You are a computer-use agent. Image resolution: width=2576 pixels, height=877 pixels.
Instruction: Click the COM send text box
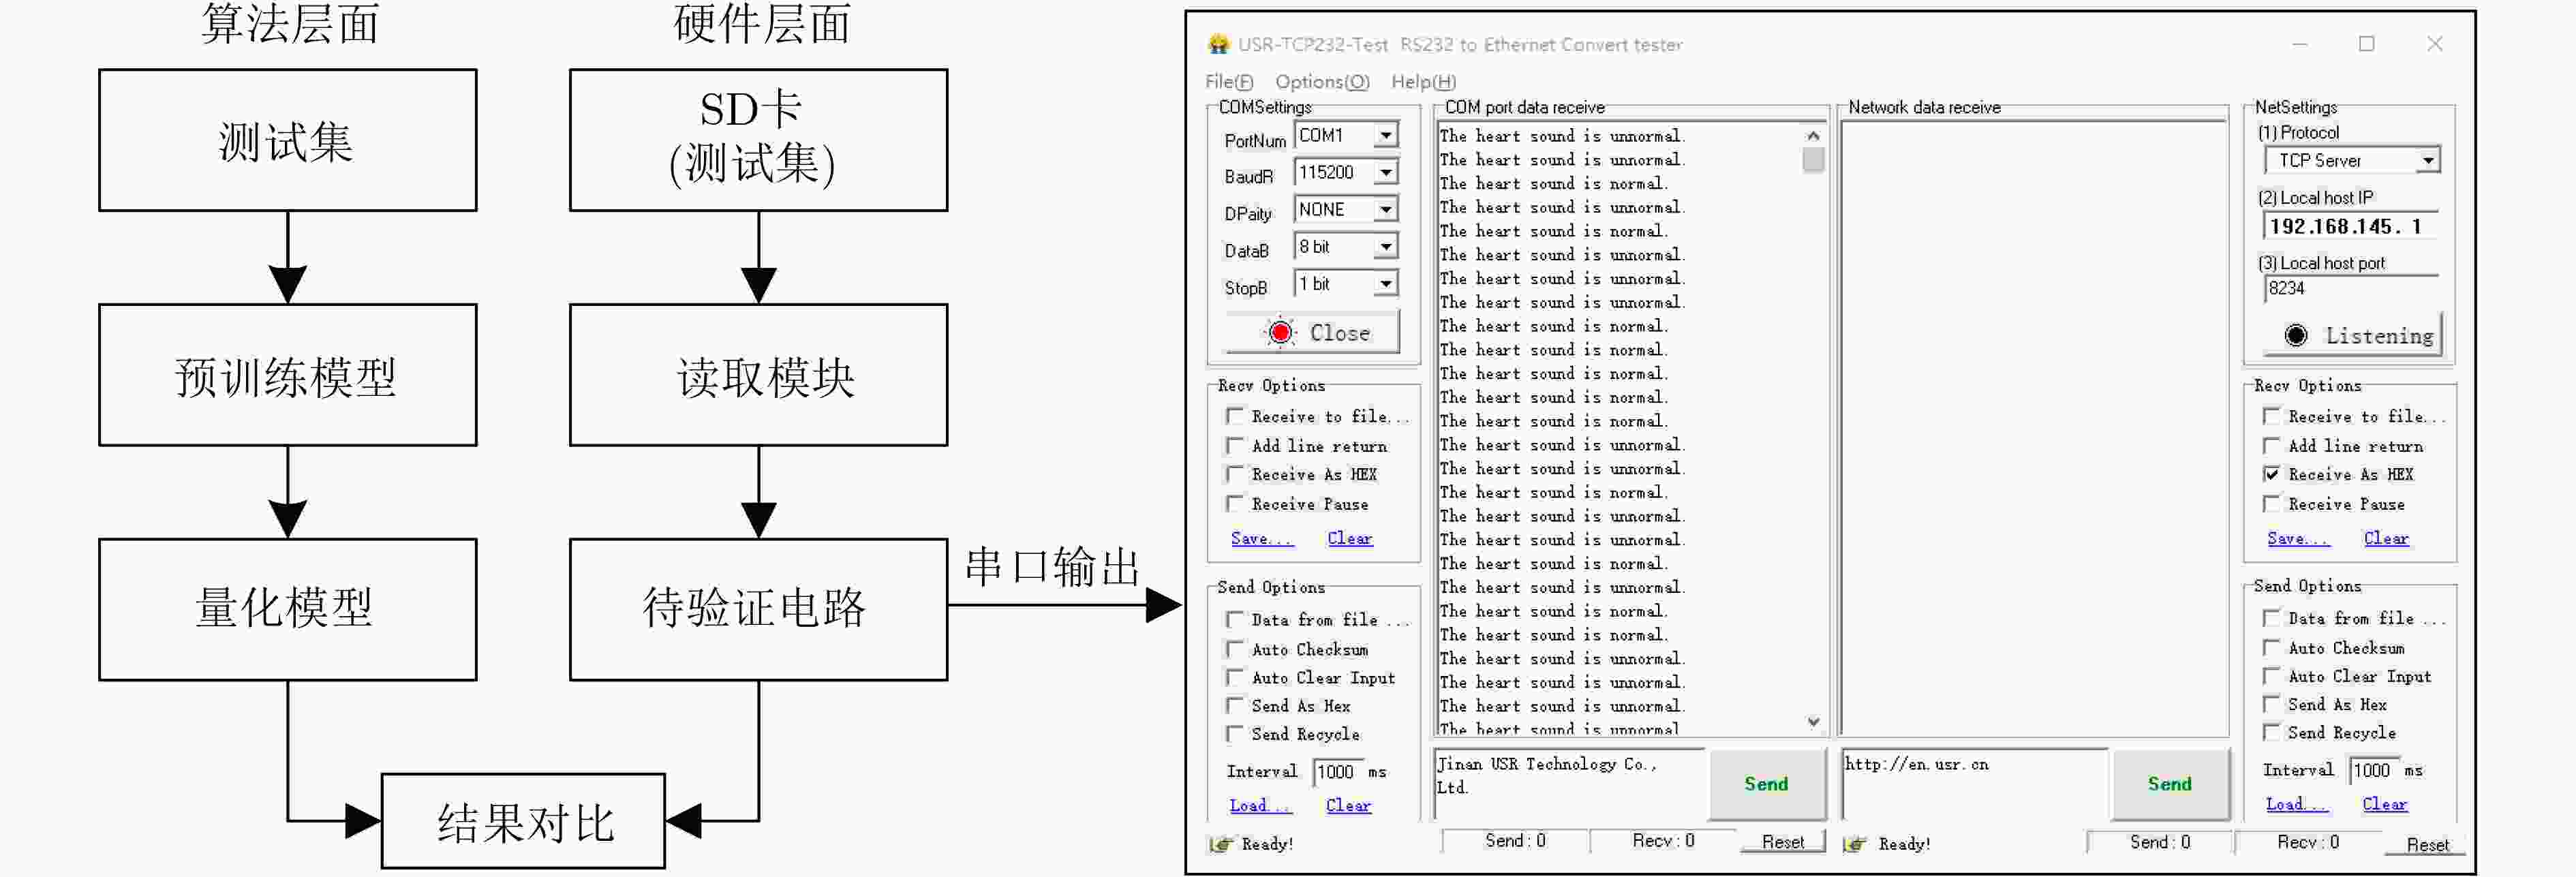coord(1570,783)
